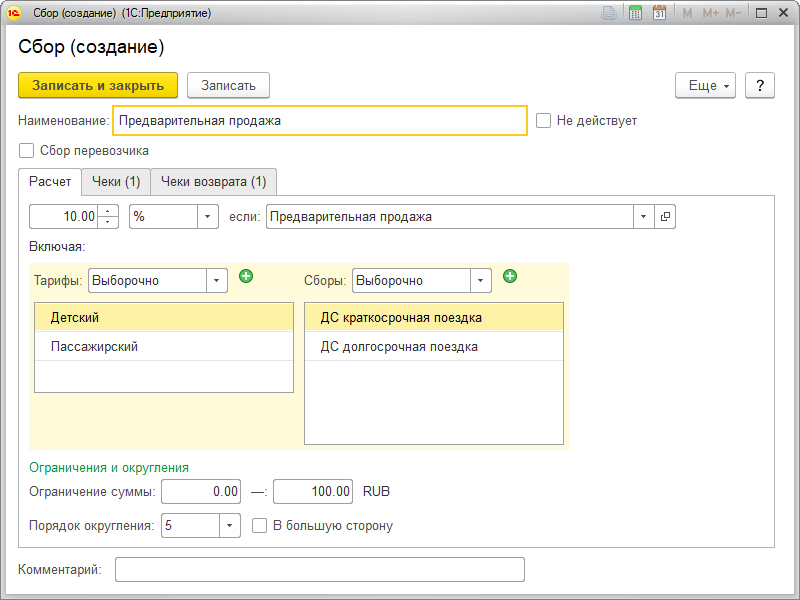This screenshot has height=600, width=800.
Task: Open the Чеки возврата (1) tab
Action: tap(213, 181)
